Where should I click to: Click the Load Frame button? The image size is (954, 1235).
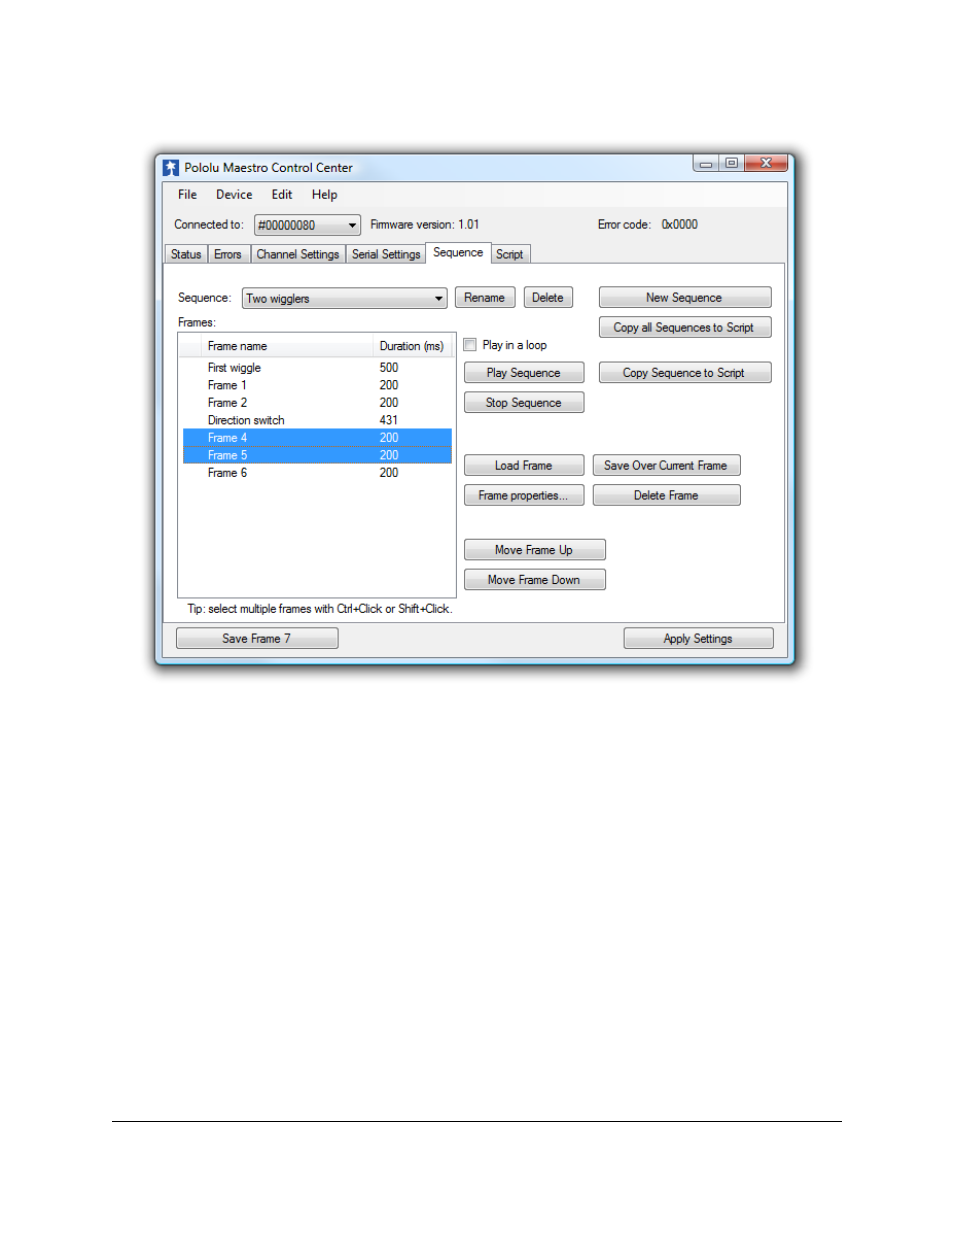coord(524,466)
